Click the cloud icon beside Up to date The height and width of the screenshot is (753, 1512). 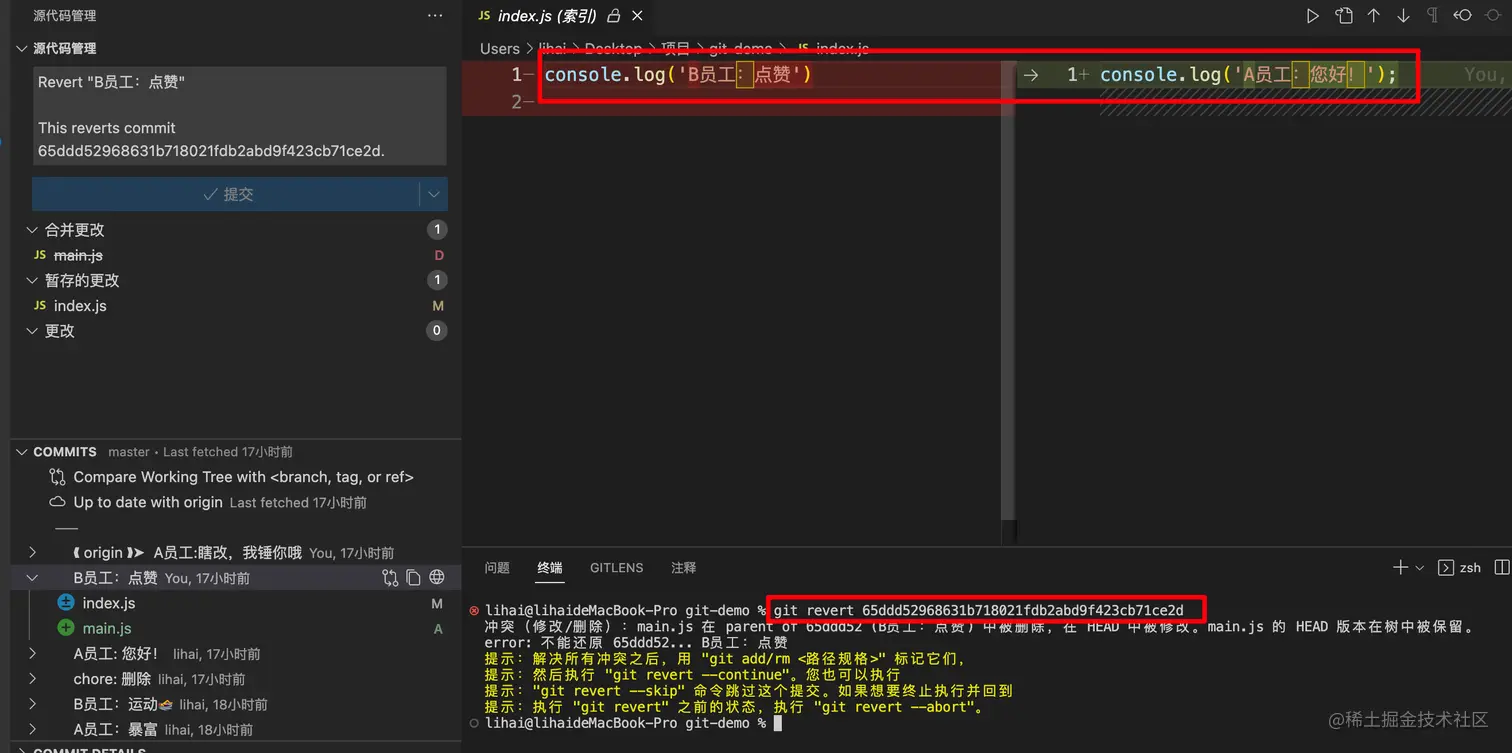pos(57,502)
